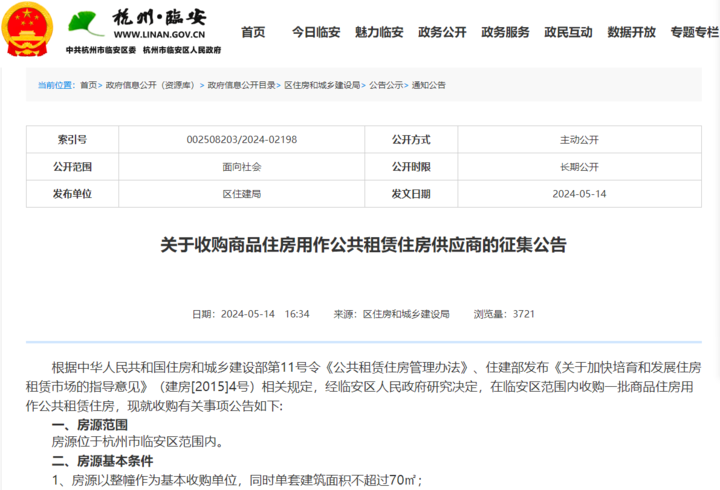Click the index number 002508203/2024-02198 cell
720x490 pixels.
click(242, 141)
